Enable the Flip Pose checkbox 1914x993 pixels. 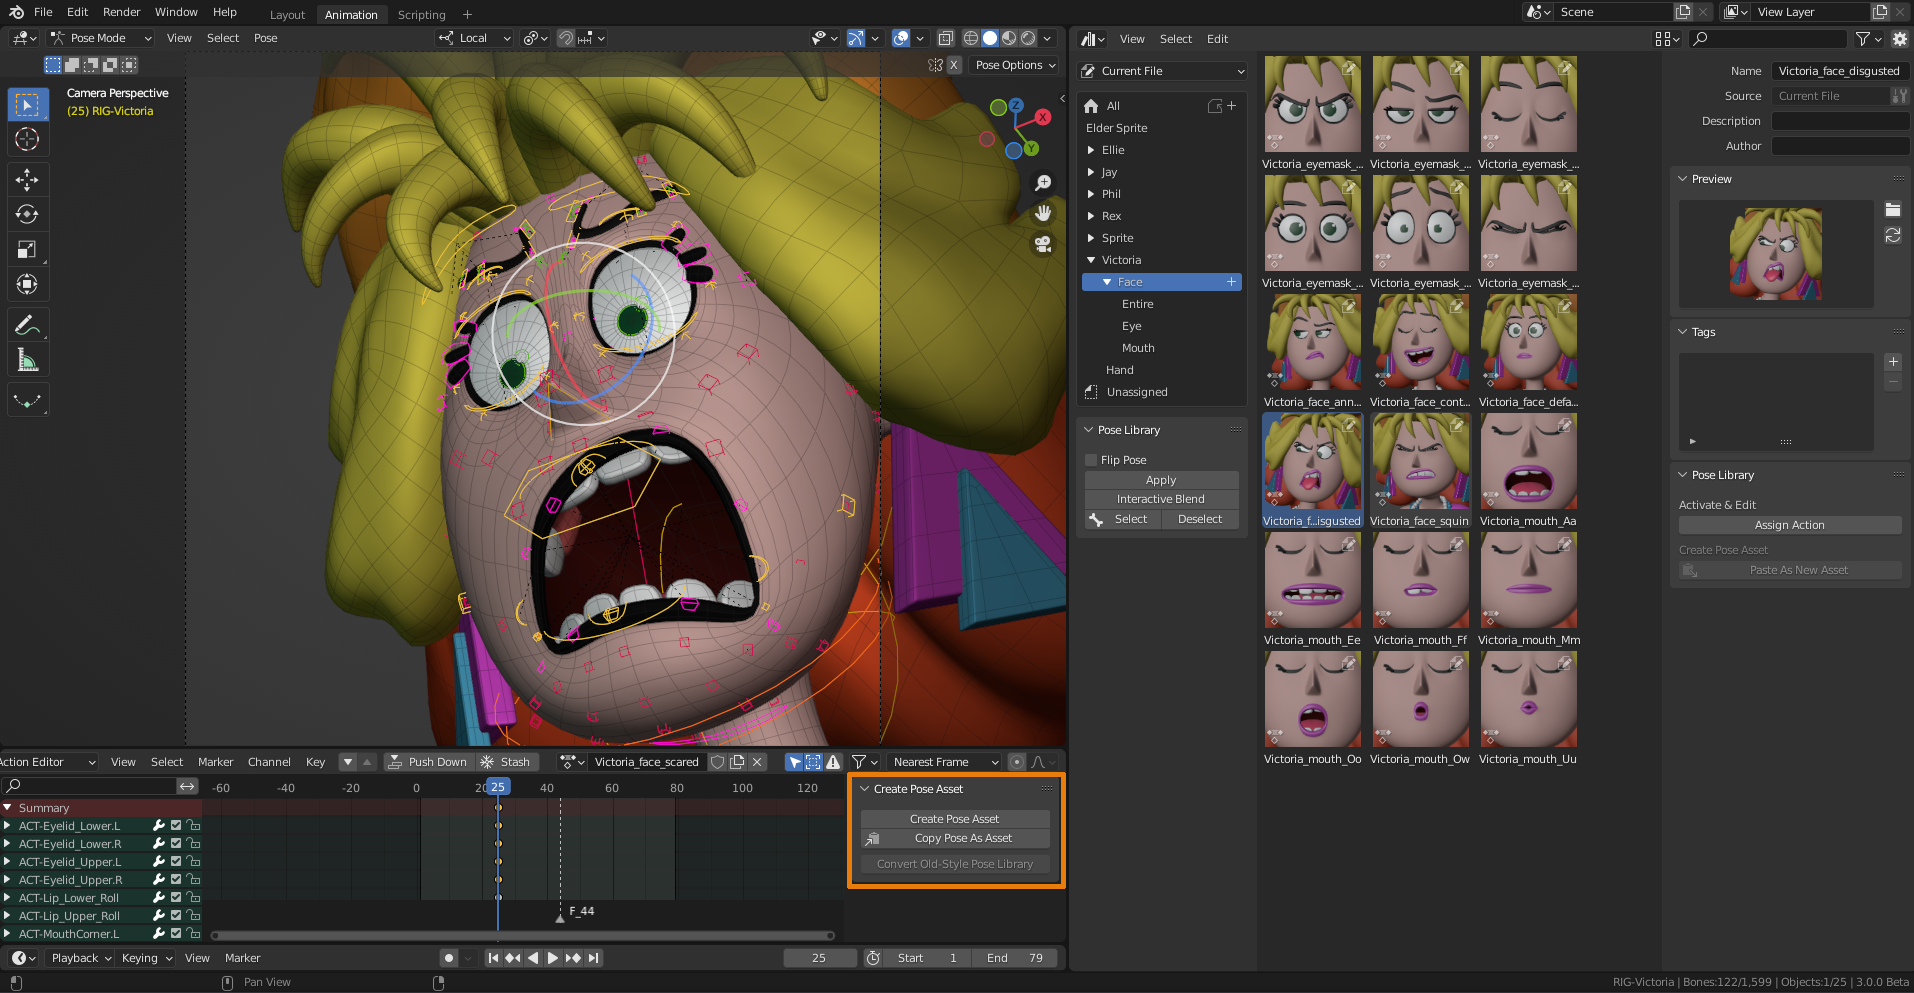[x=1091, y=459]
